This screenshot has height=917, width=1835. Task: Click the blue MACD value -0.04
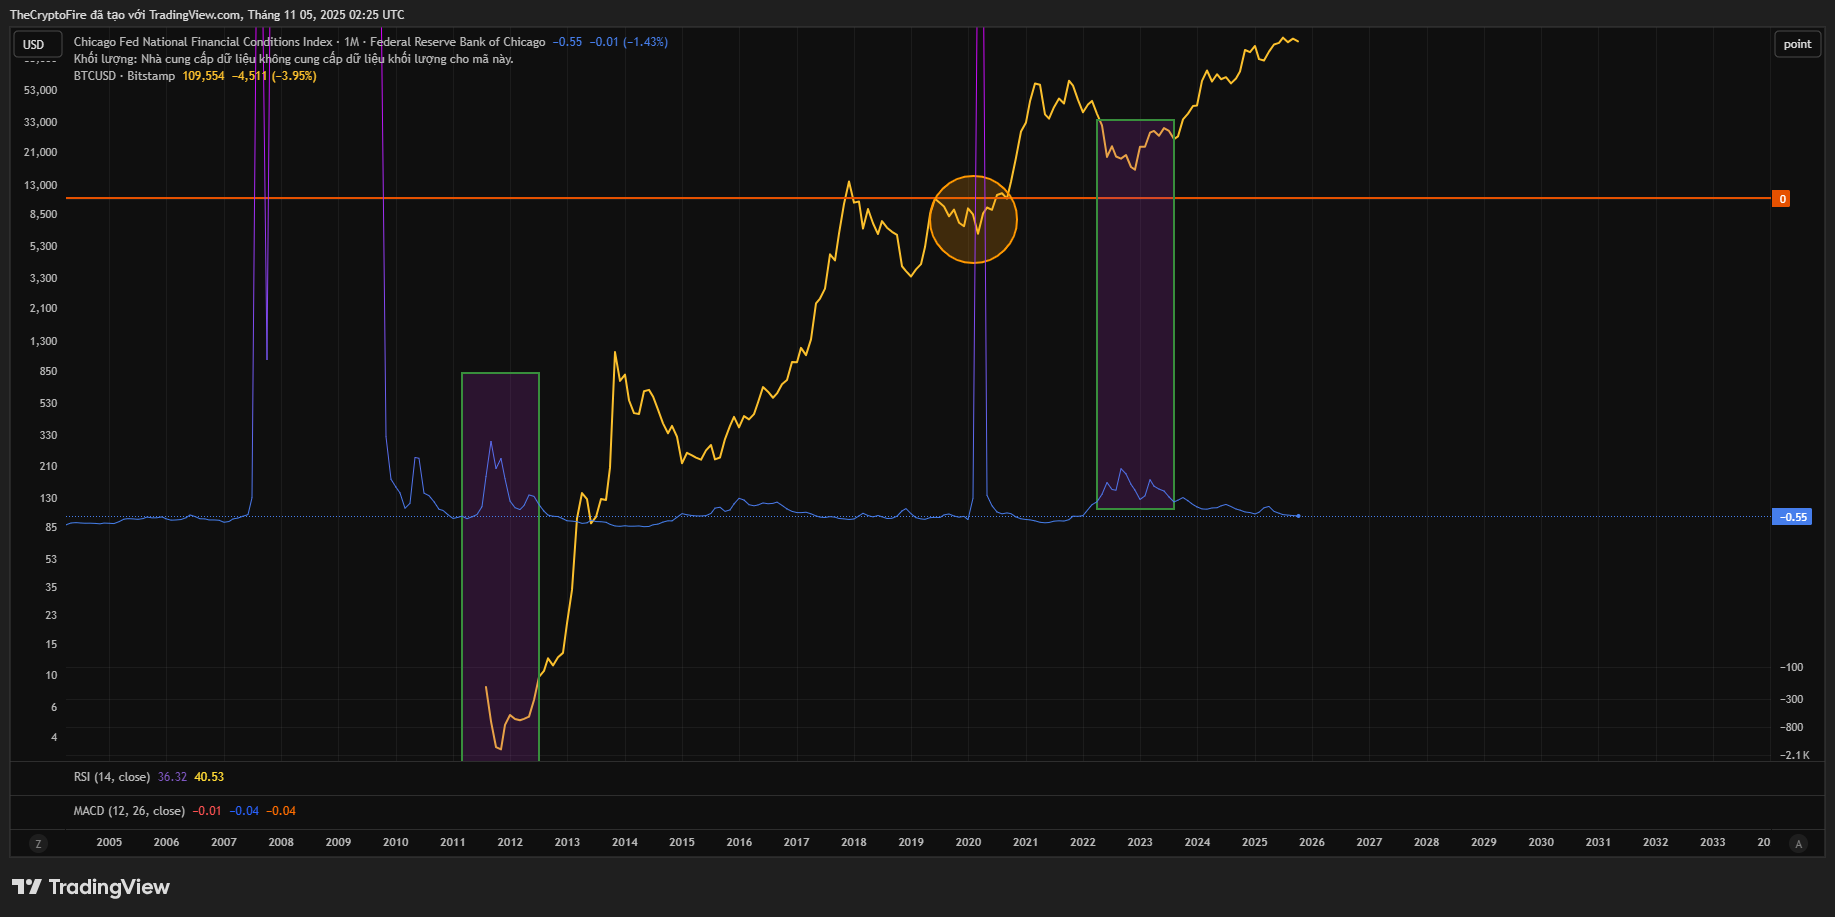tap(244, 811)
